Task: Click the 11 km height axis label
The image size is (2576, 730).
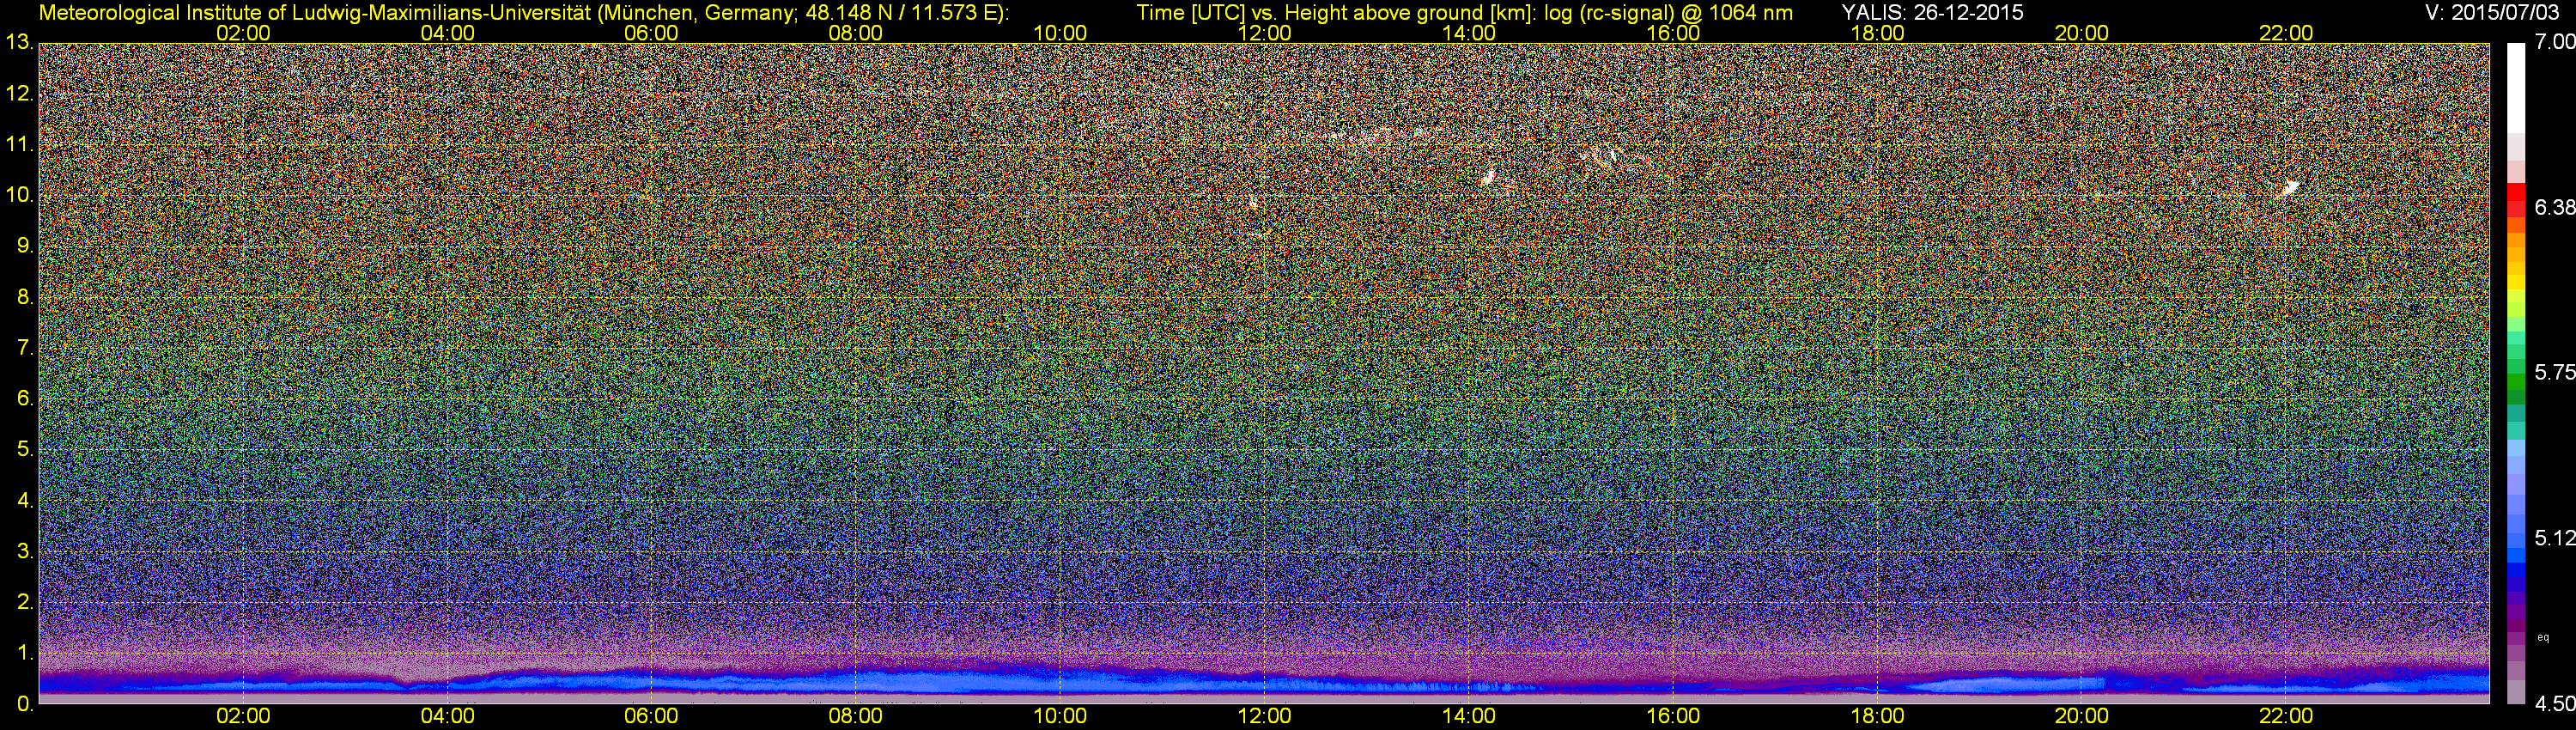Action: (18, 145)
